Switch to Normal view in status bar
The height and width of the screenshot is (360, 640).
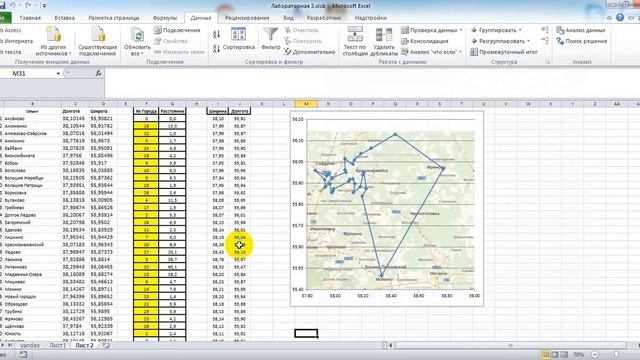[x=545, y=355]
